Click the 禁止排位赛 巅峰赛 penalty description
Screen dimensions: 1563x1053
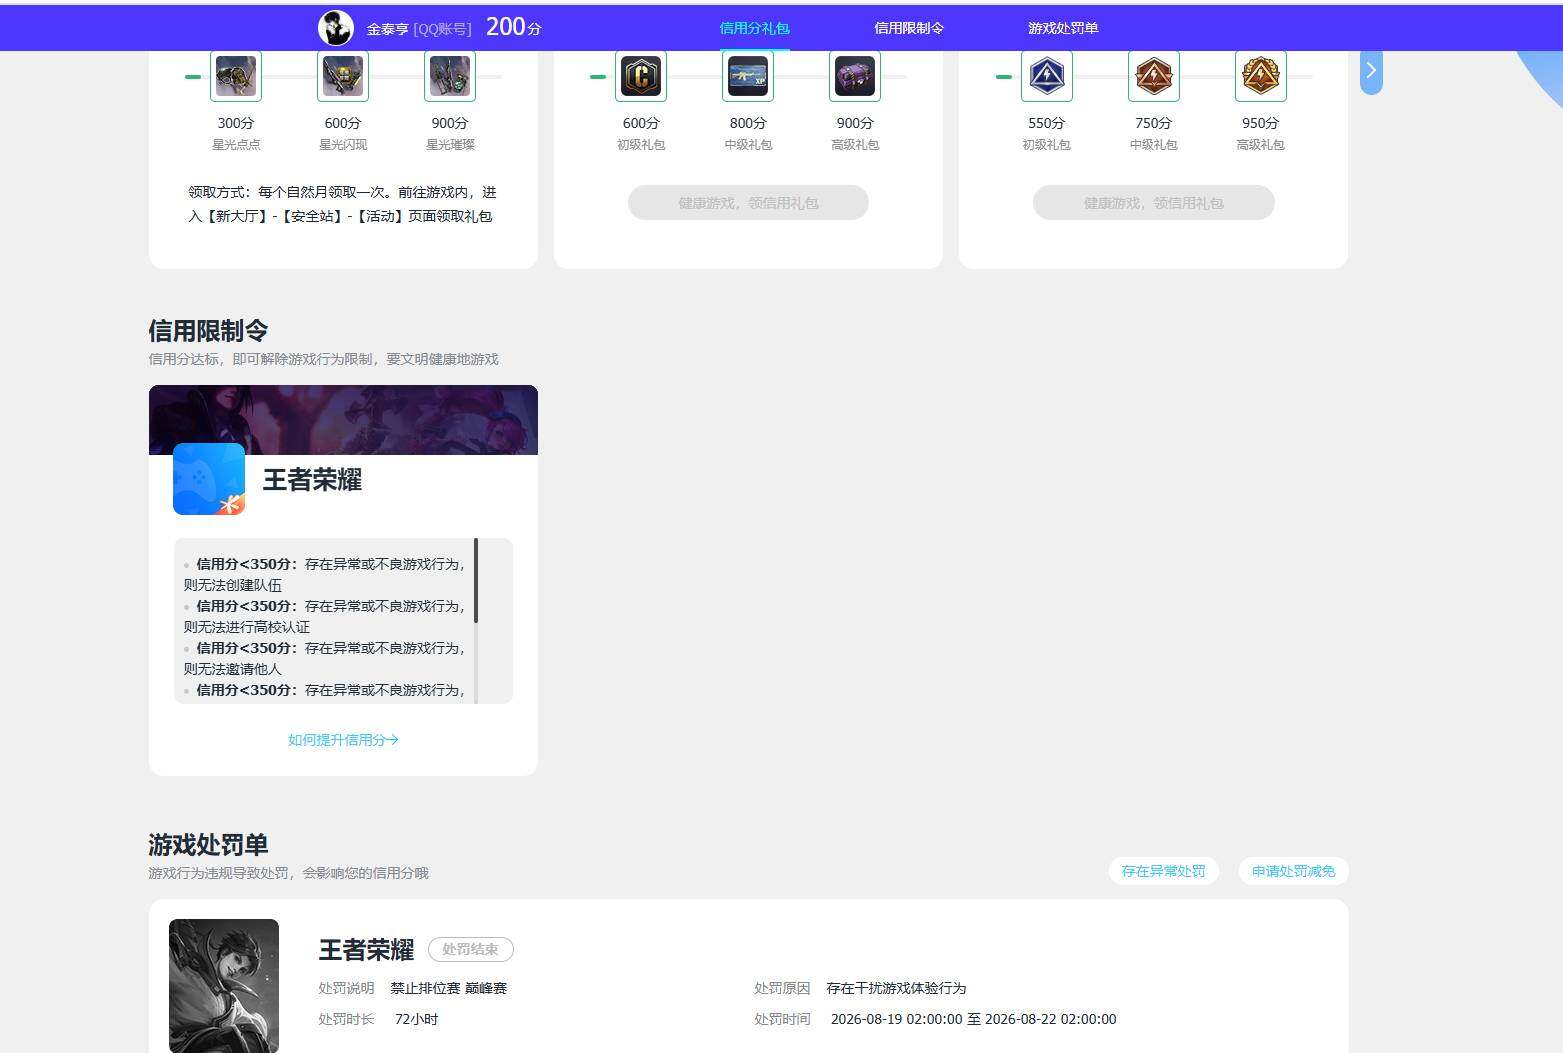click(449, 988)
